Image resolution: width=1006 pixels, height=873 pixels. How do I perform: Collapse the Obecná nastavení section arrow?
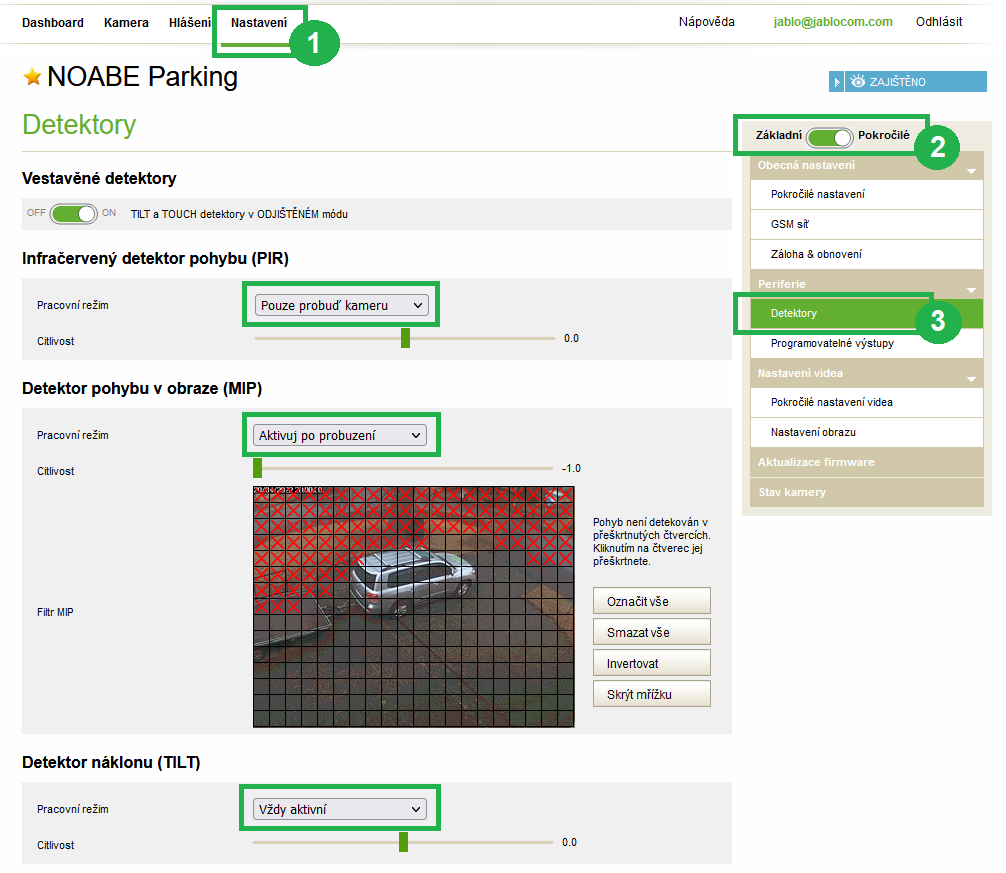pos(970,171)
